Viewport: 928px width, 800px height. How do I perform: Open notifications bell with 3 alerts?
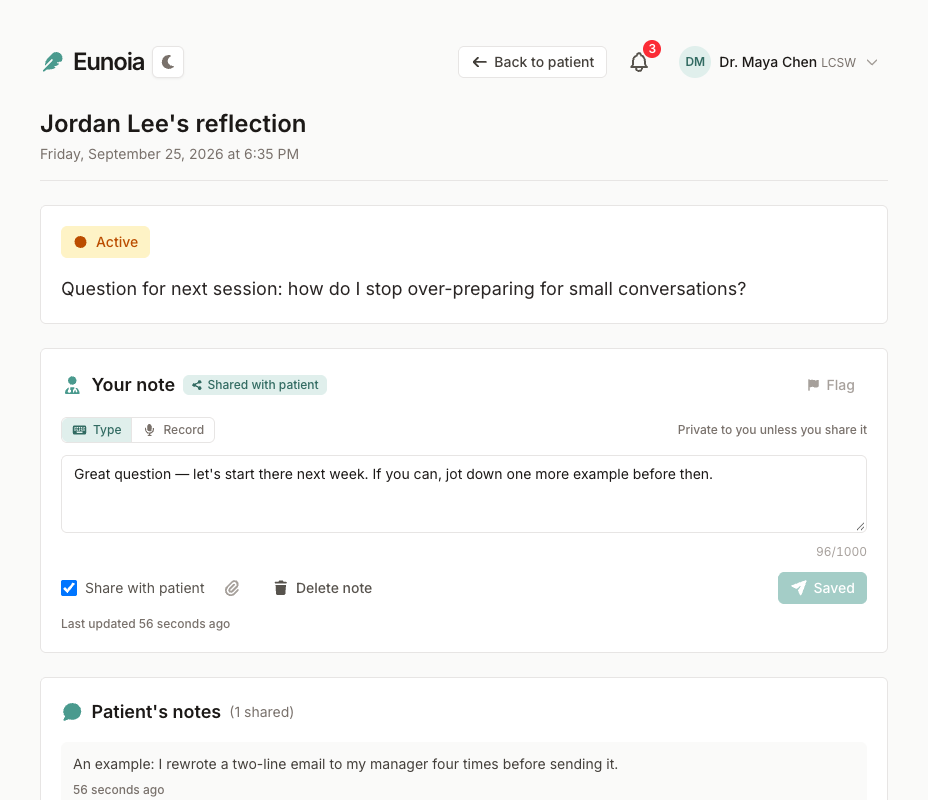[639, 62]
